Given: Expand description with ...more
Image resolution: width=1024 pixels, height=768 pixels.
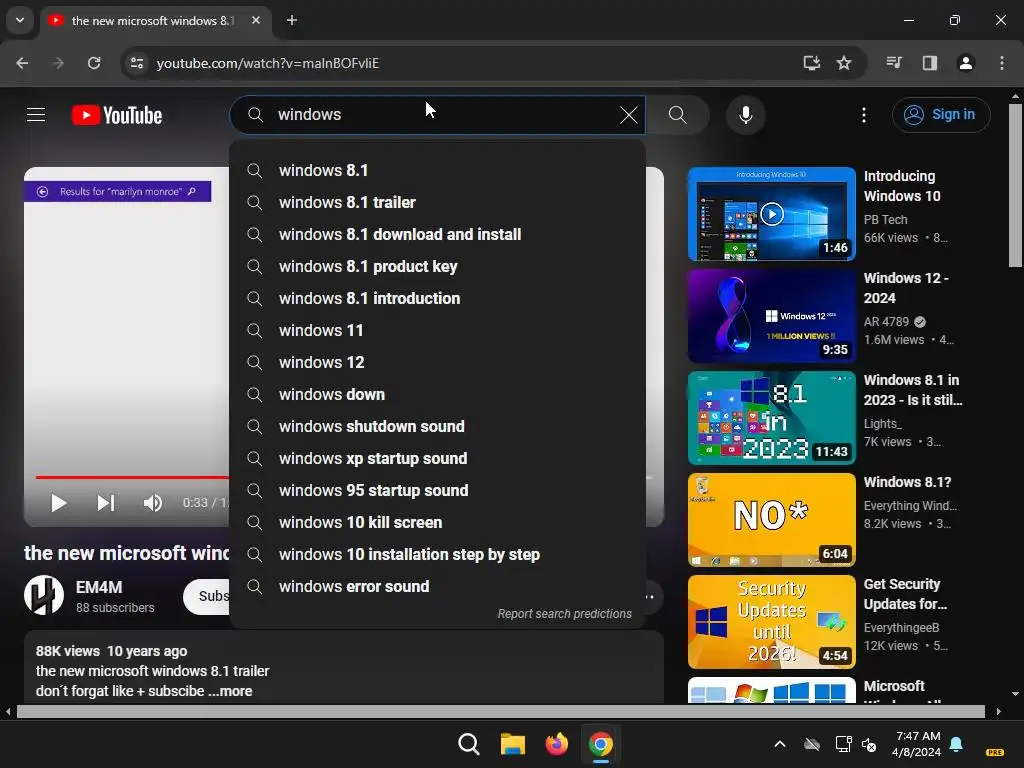Looking at the screenshot, I should pos(230,691).
